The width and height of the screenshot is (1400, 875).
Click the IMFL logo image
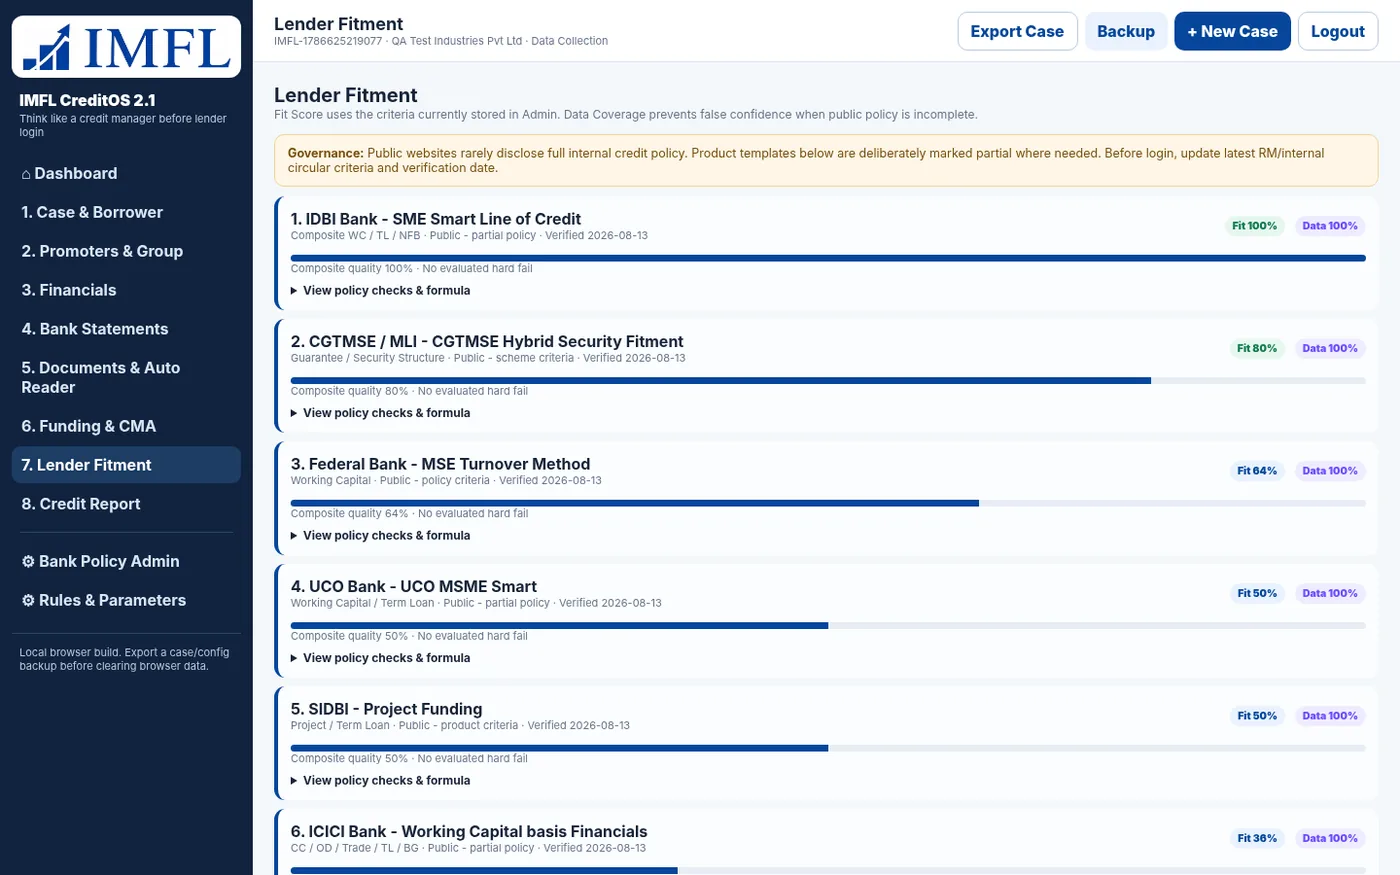[x=126, y=47]
